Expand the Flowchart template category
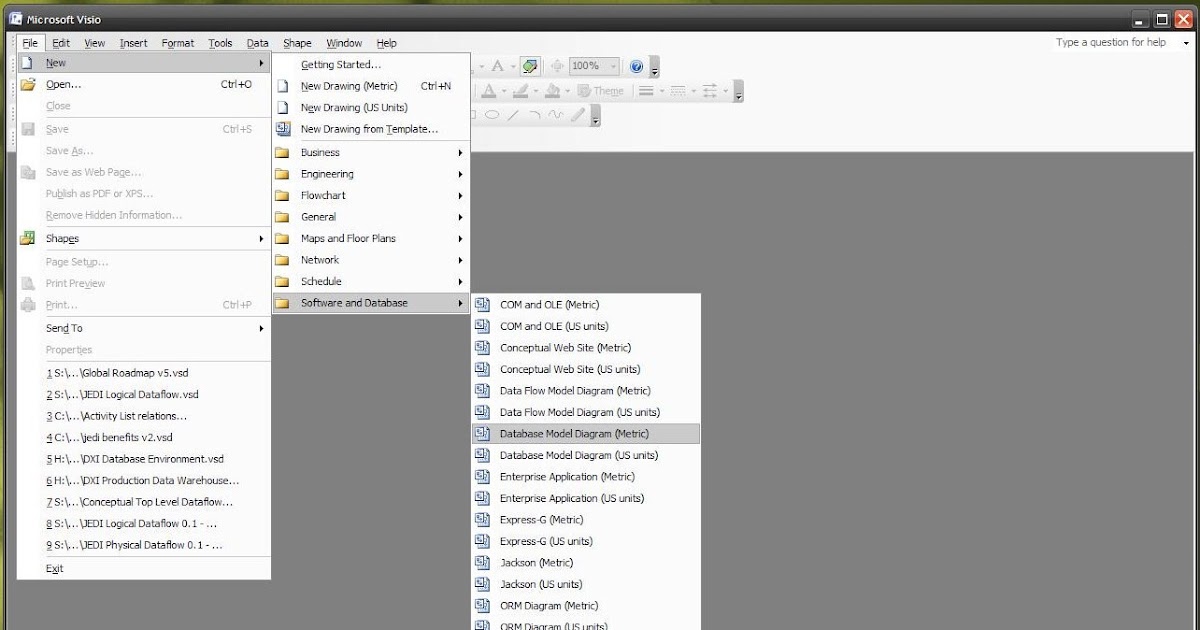This screenshot has width=1200, height=630. coord(370,196)
